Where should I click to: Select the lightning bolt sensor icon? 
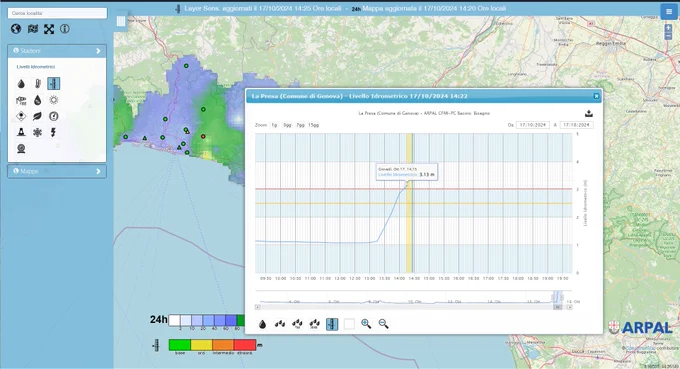tap(53, 132)
